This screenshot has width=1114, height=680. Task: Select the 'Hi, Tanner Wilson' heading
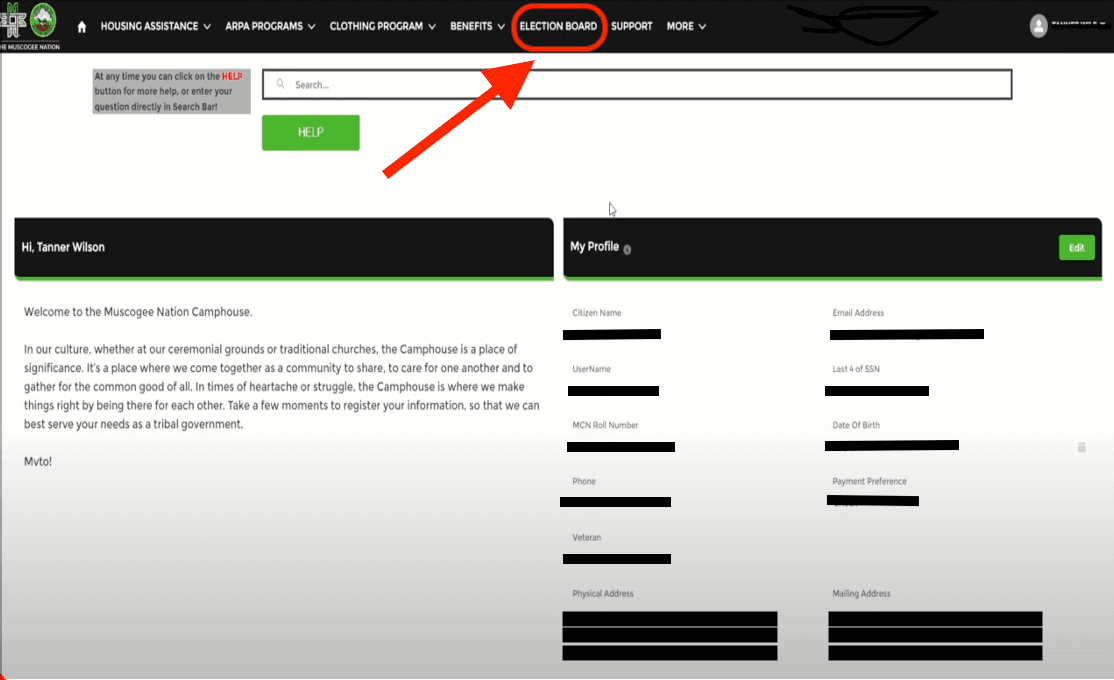pos(63,247)
